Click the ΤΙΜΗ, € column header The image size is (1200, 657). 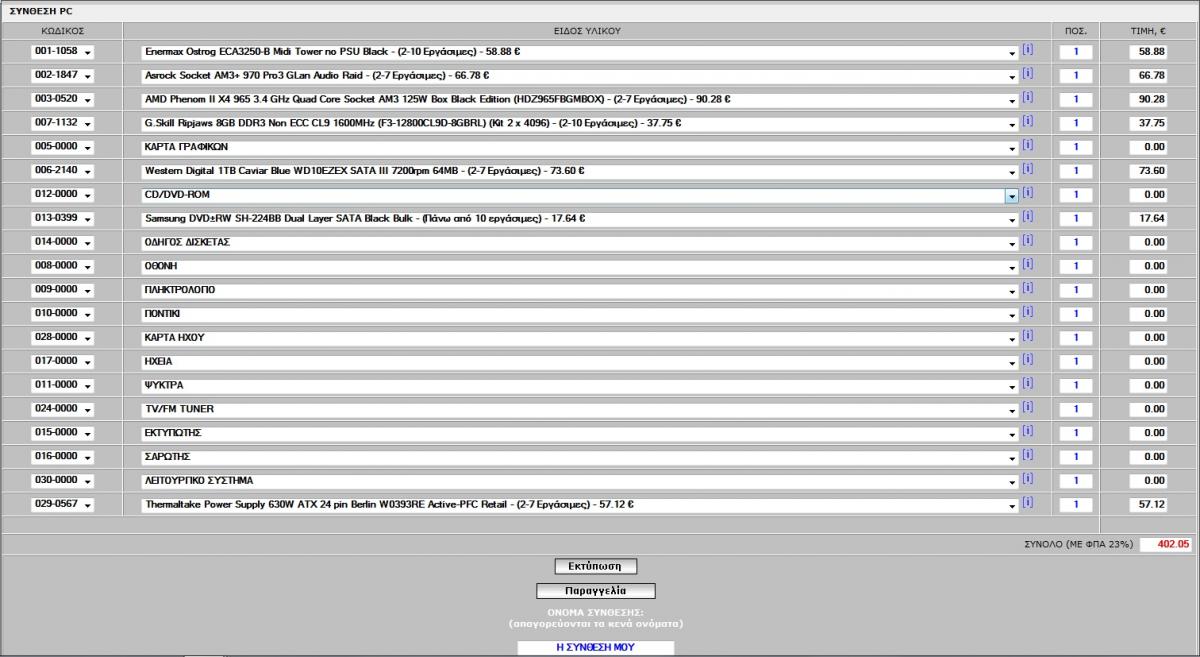[x=1149, y=31]
